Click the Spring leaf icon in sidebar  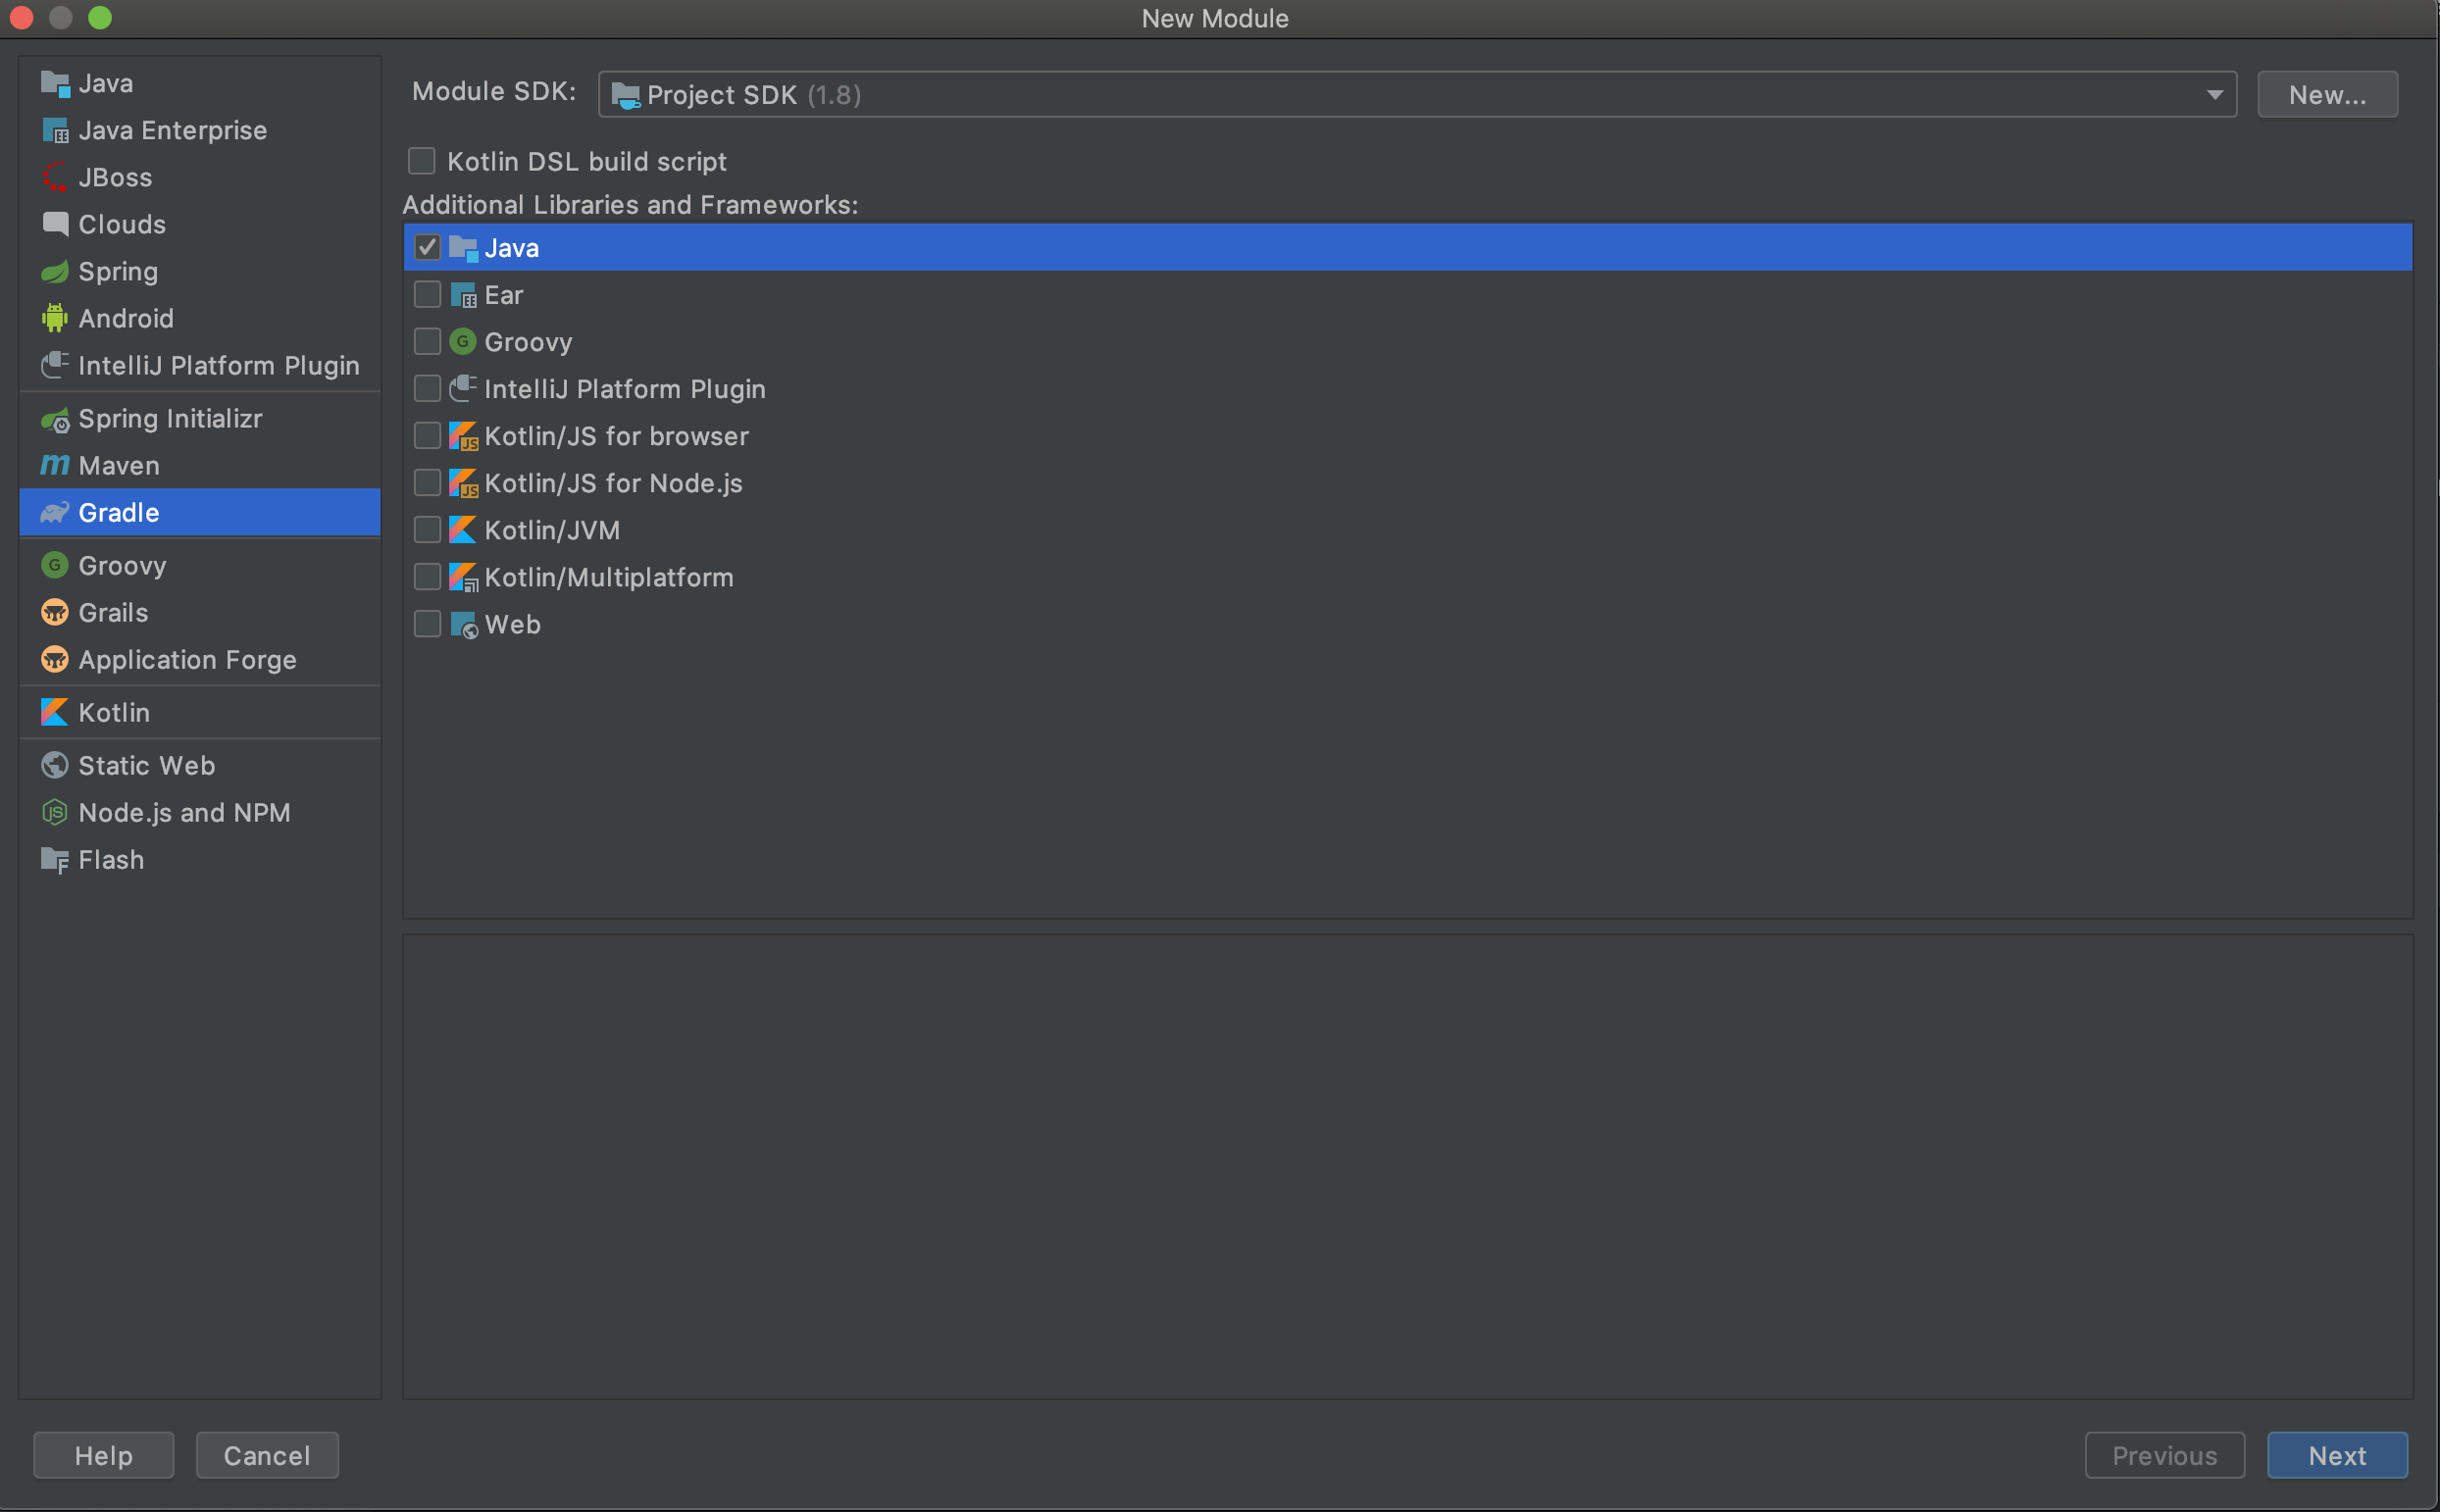(54, 272)
